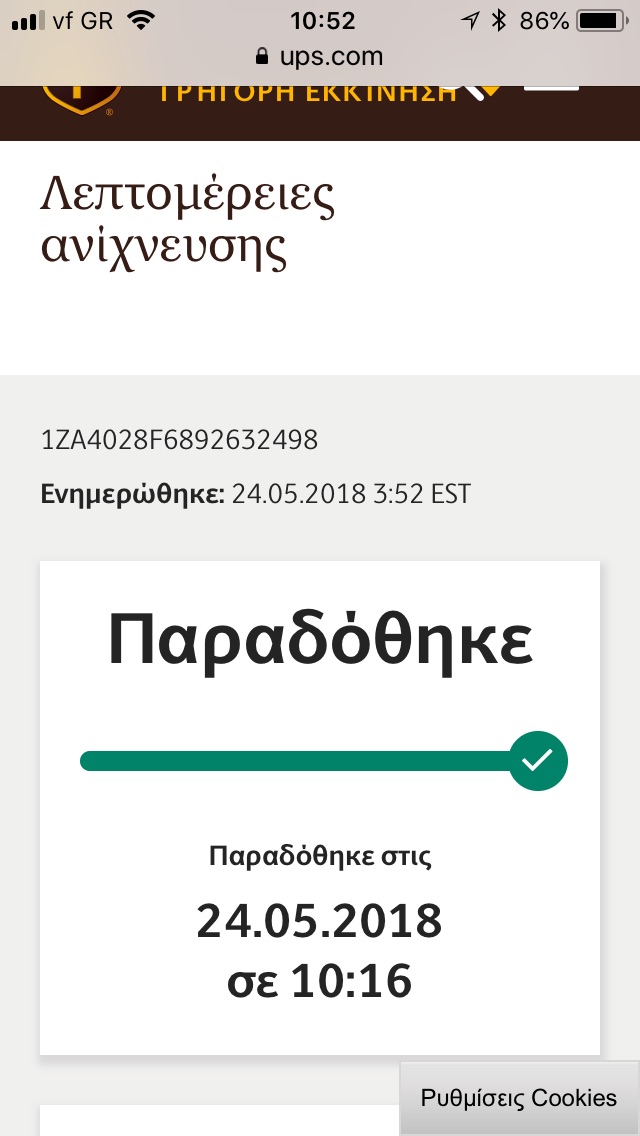Tap the 10:52 status bar clock
The width and height of the screenshot is (640, 1136).
click(x=322, y=21)
